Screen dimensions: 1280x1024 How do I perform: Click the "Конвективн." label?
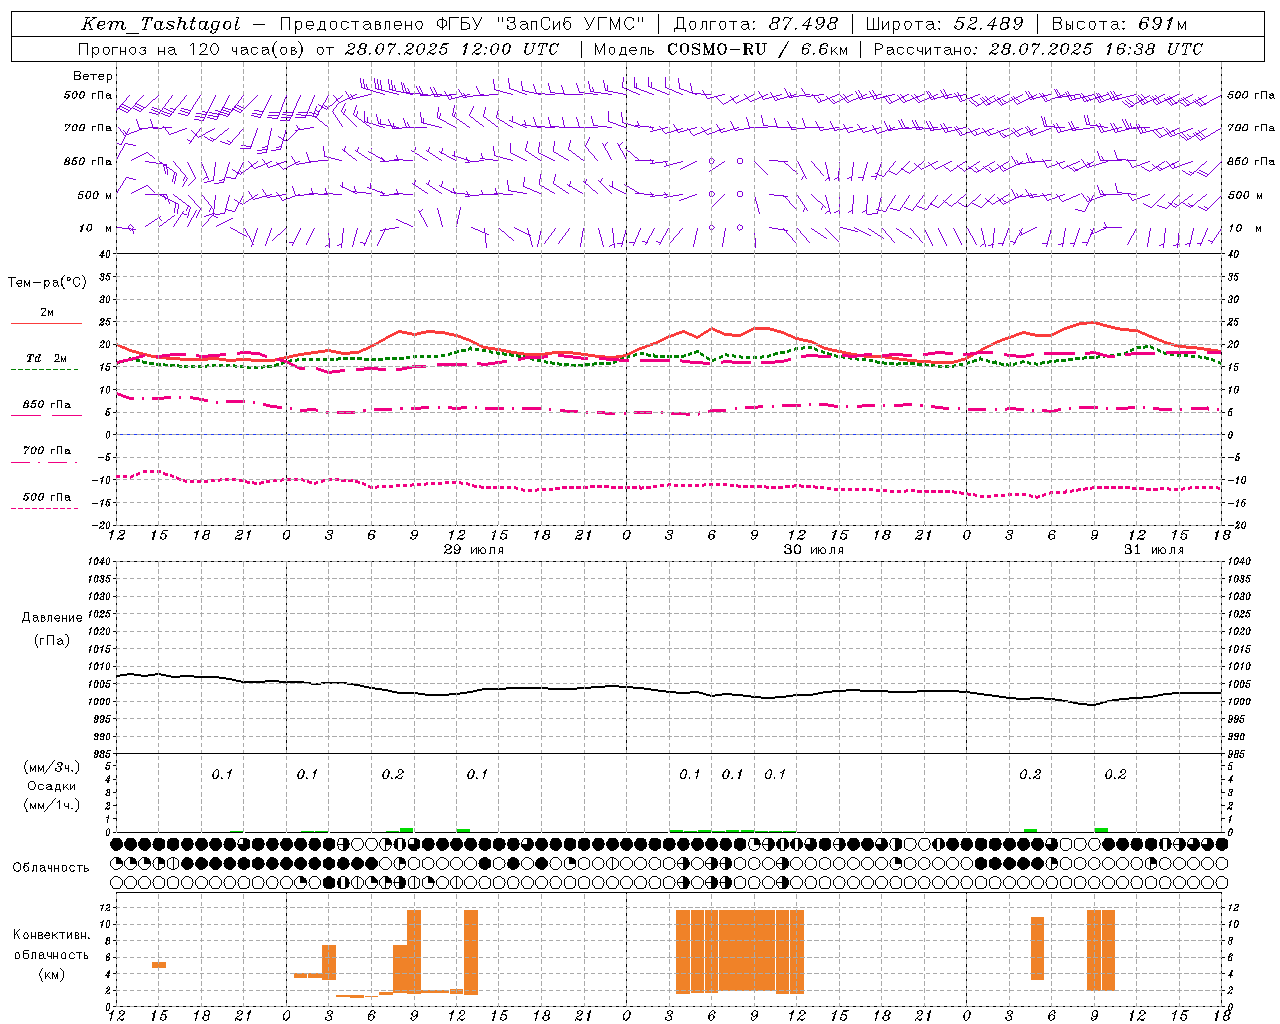point(51,935)
